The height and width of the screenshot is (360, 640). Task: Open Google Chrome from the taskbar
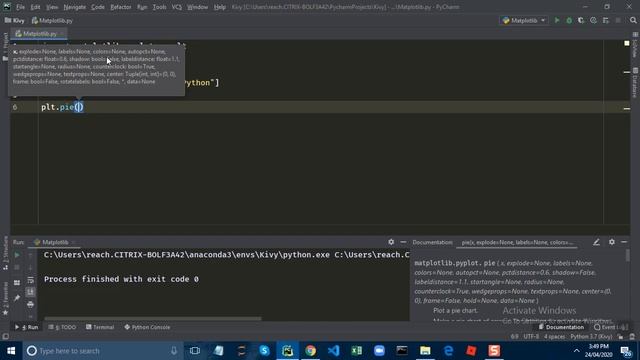(311, 351)
